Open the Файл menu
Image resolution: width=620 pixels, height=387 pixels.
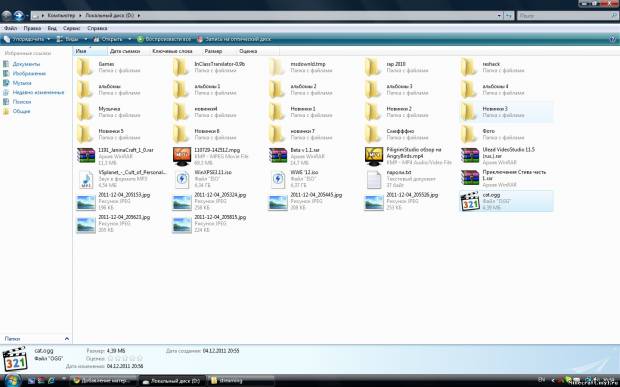10,28
